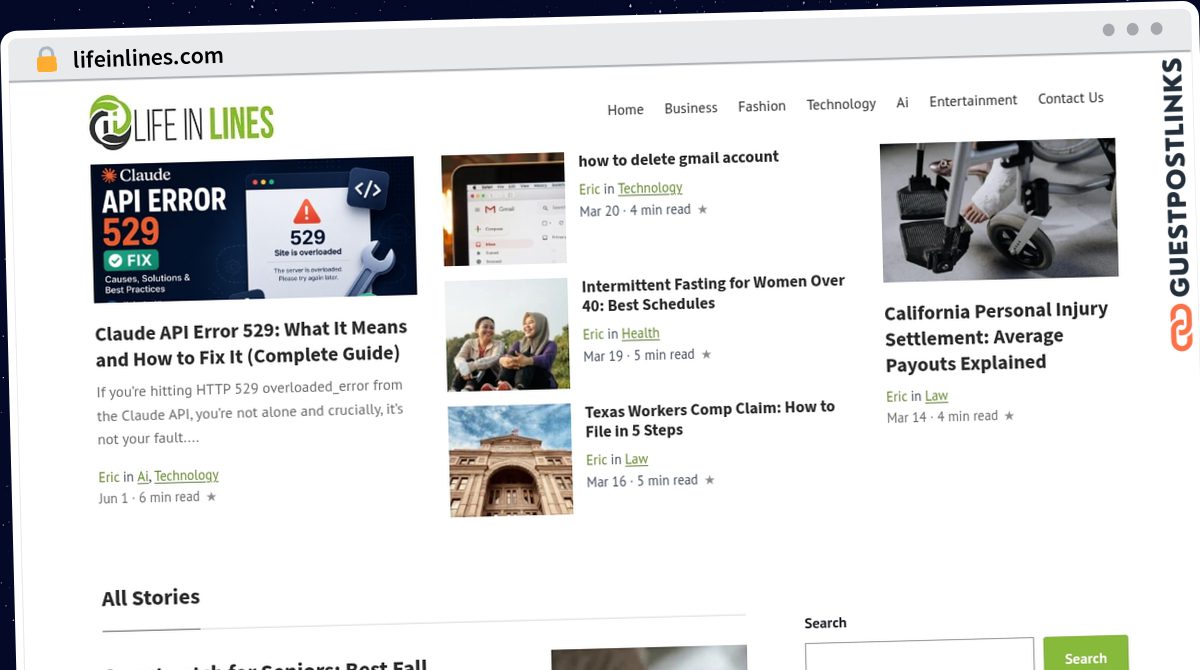Viewport: 1200px width, 670px height.
Task: Focus the Search input field
Action: [919, 654]
